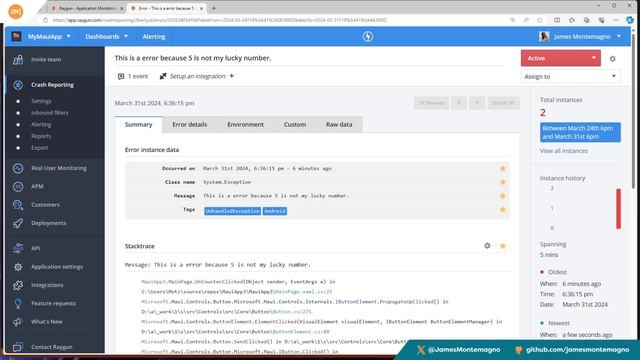Image resolution: width=640 pixels, height=360 pixels.
Task: Click the Android tag
Action: 274,211
